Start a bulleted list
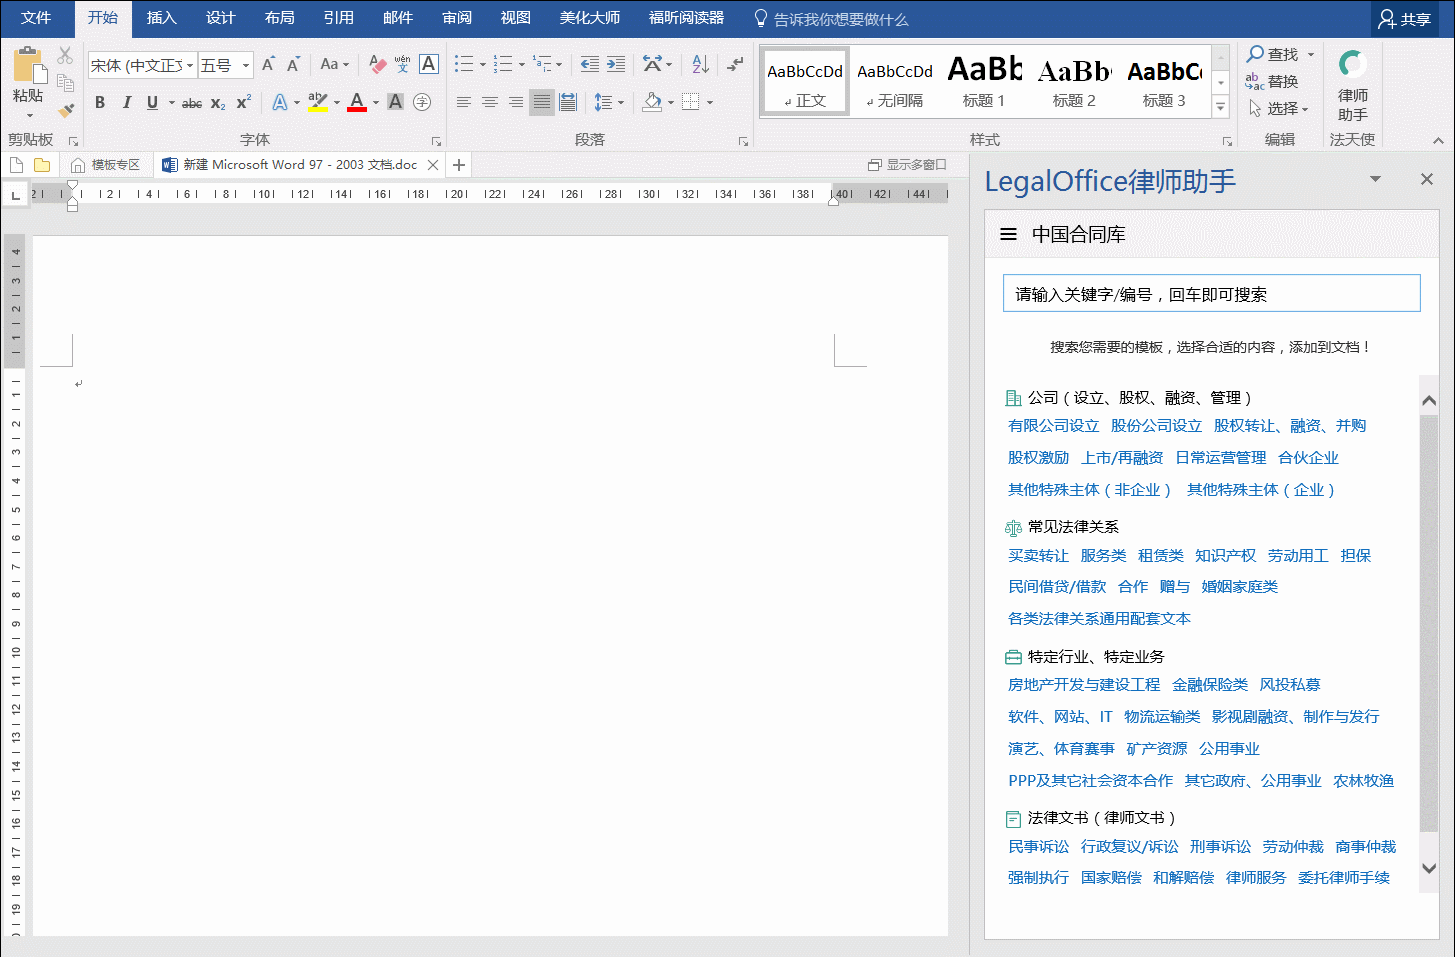Image resolution: width=1455 pixels, height=957 pixels. pos(464,65)
